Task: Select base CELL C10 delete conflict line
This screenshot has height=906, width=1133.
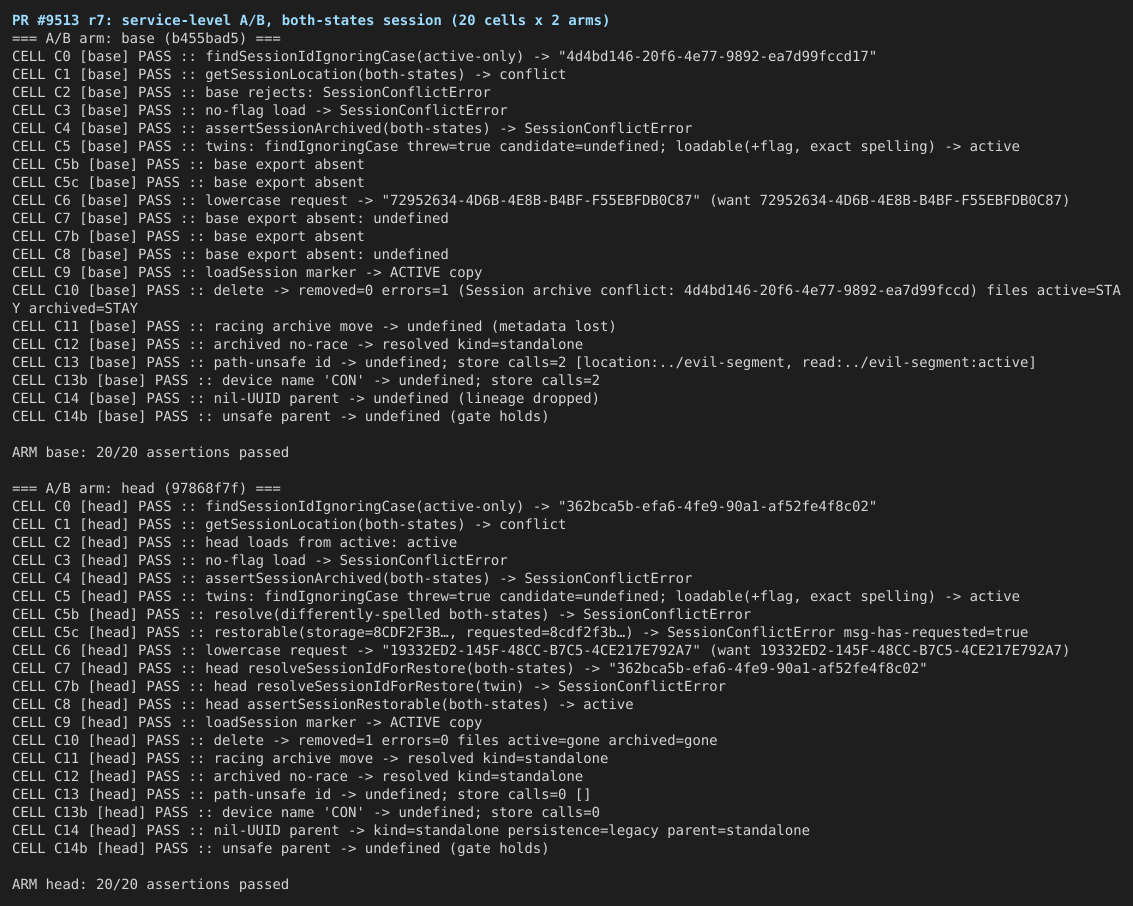Action: click(x=566, y=299)
